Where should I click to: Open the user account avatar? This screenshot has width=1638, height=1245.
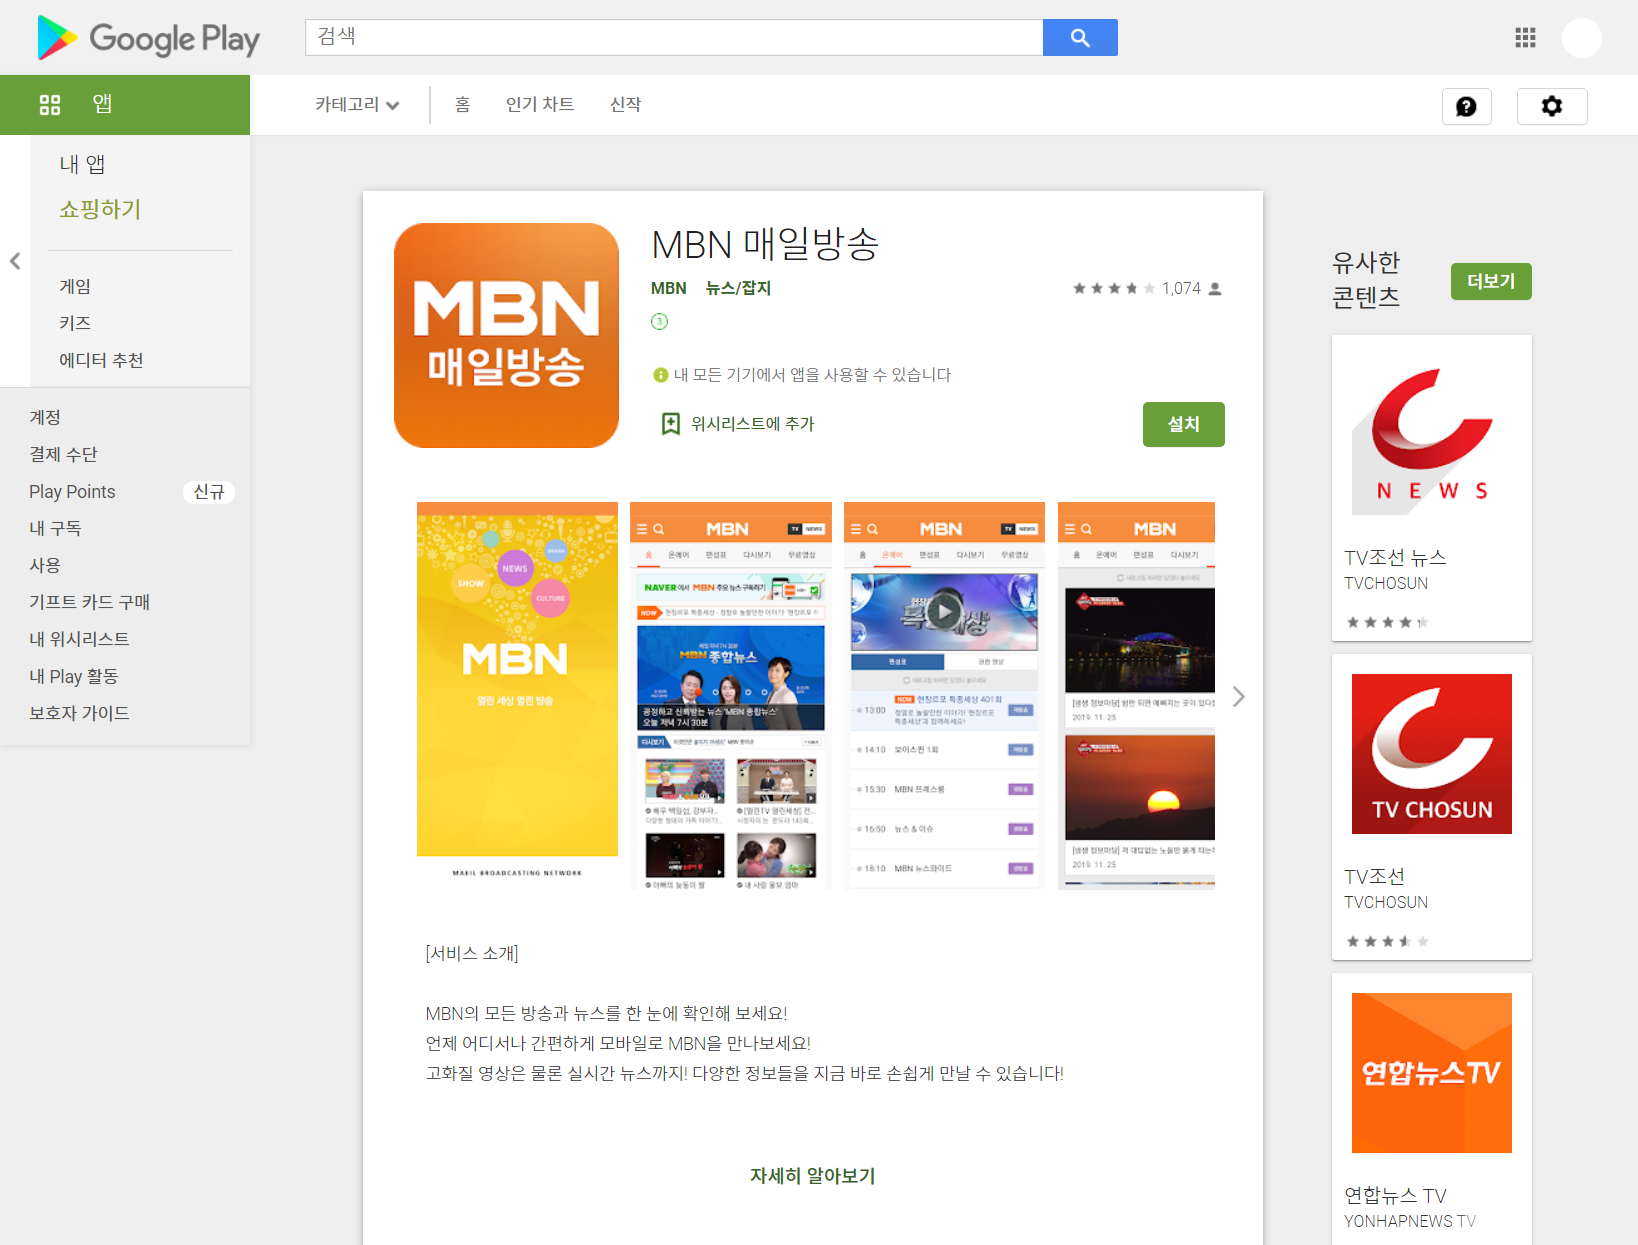[x=1582, y=38]
